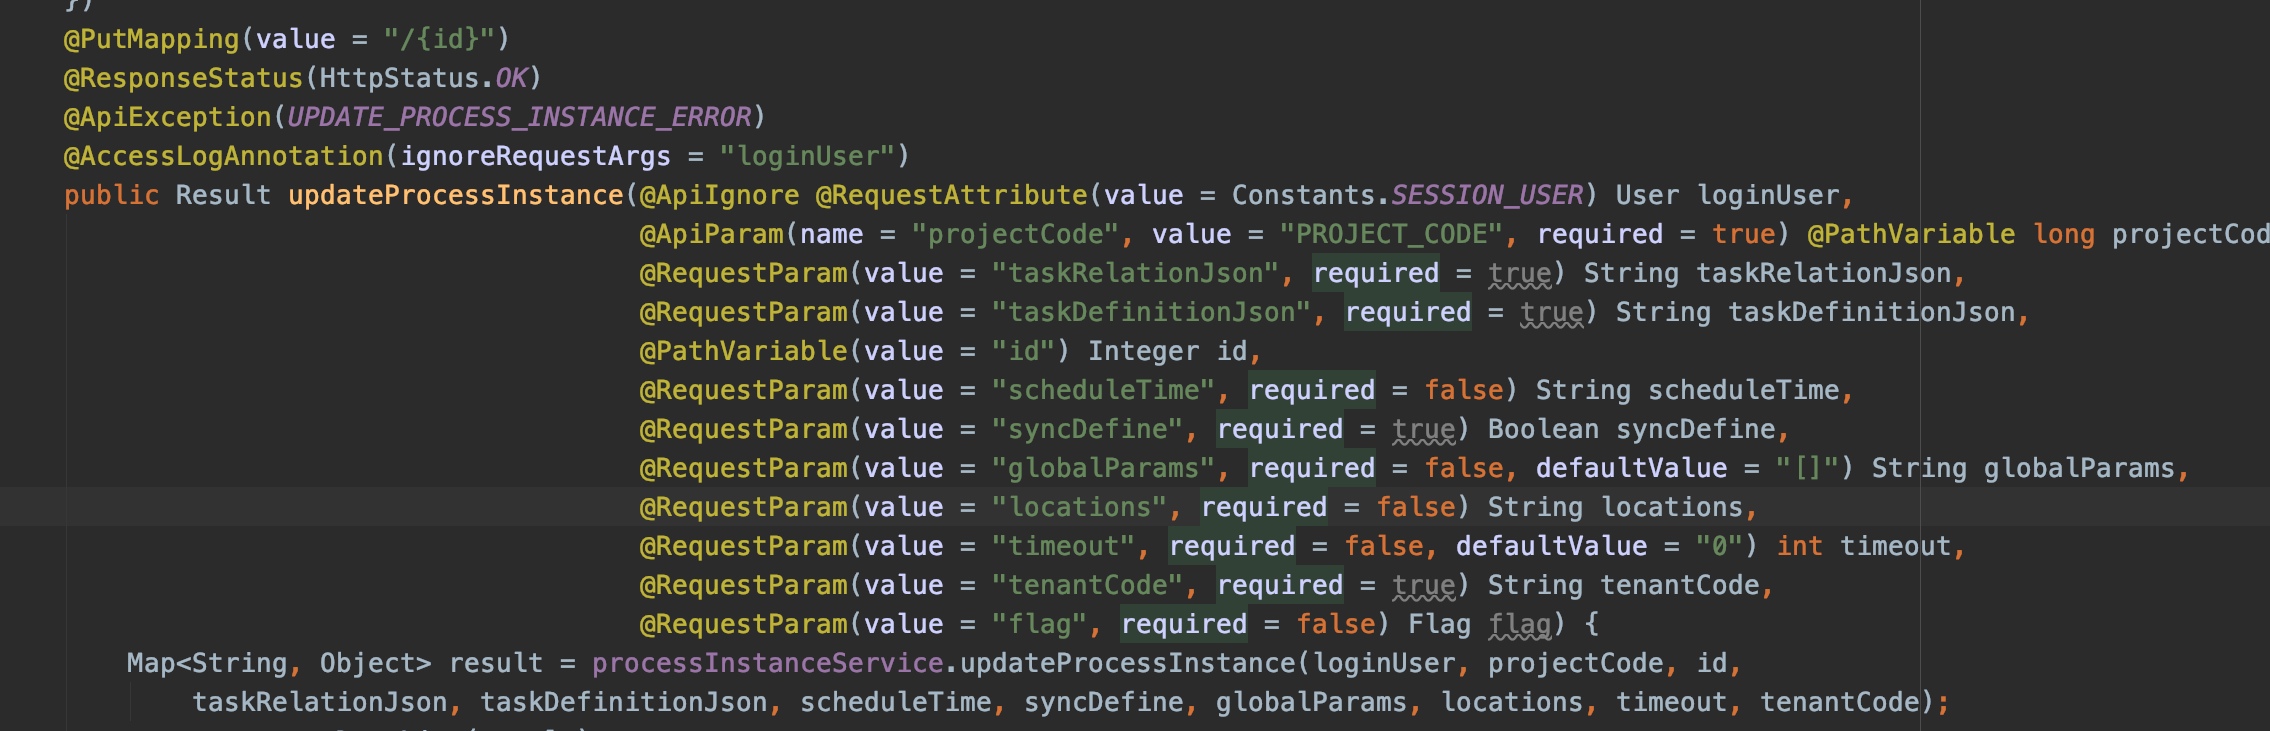Click "taskDefinitionJson" string literal

(1152, 312)
